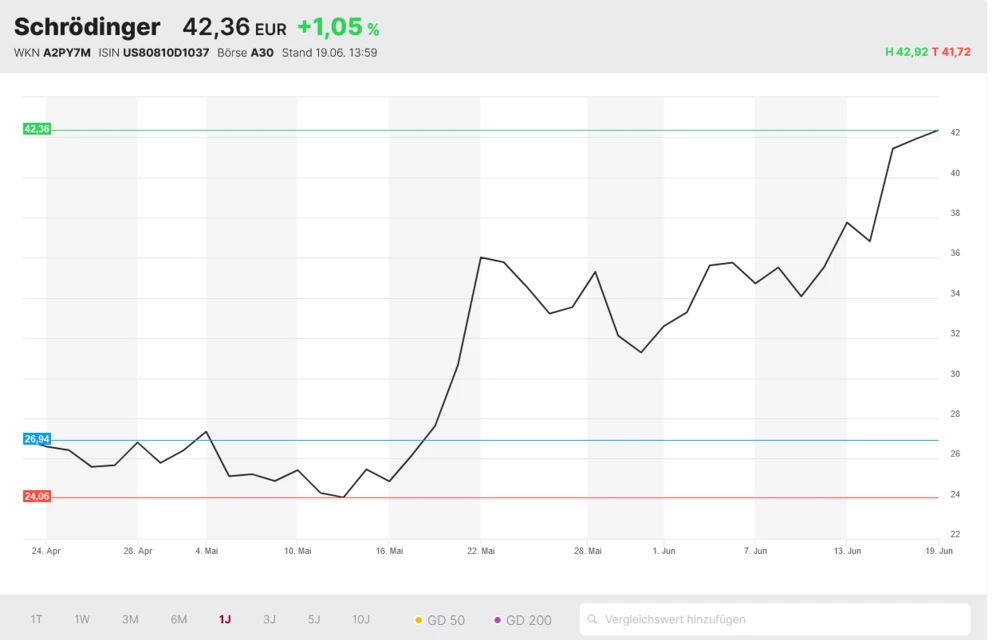Select the active 1J range

coord(225,620)
